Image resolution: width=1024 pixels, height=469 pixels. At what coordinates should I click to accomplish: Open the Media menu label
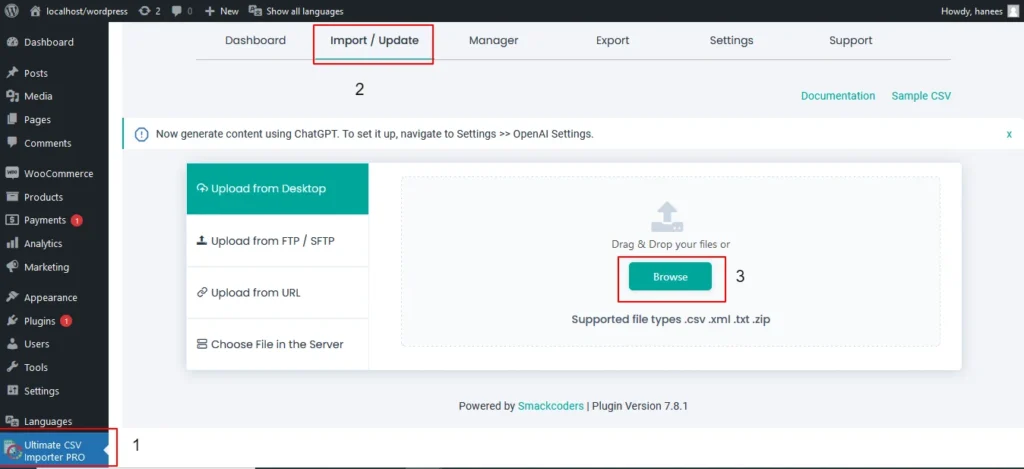(38, 96)
